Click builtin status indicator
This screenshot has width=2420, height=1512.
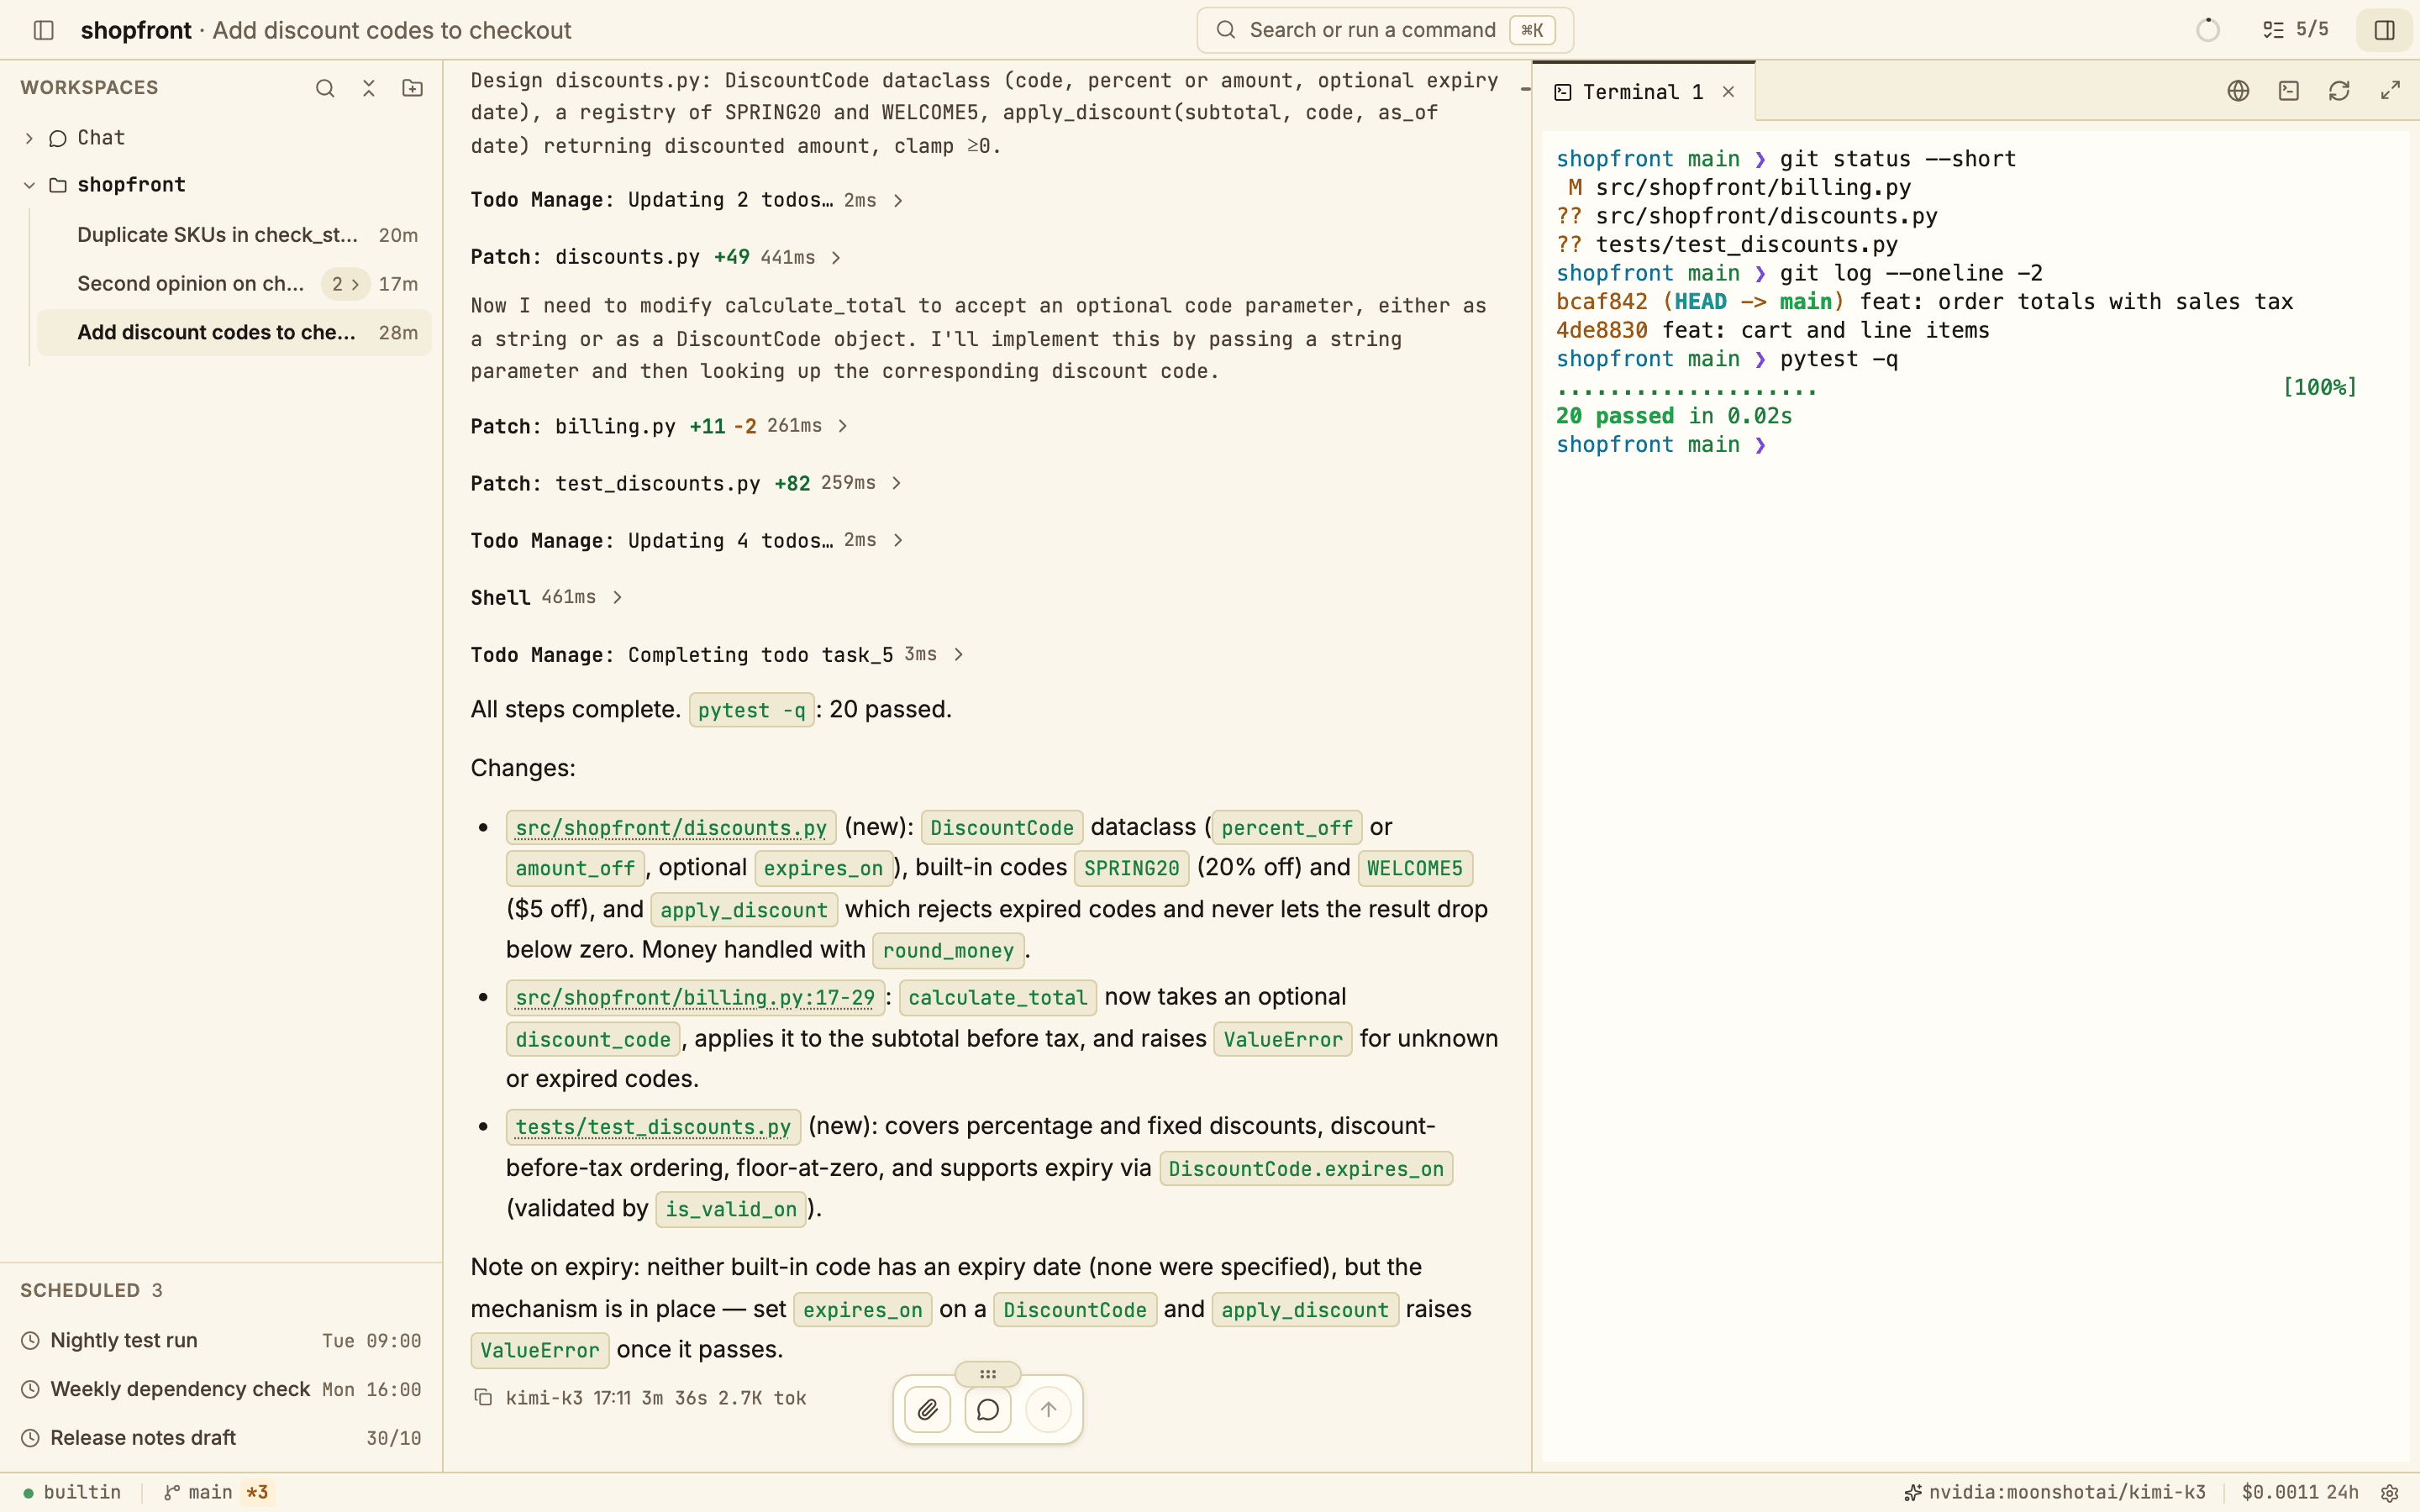[72, 1492]
